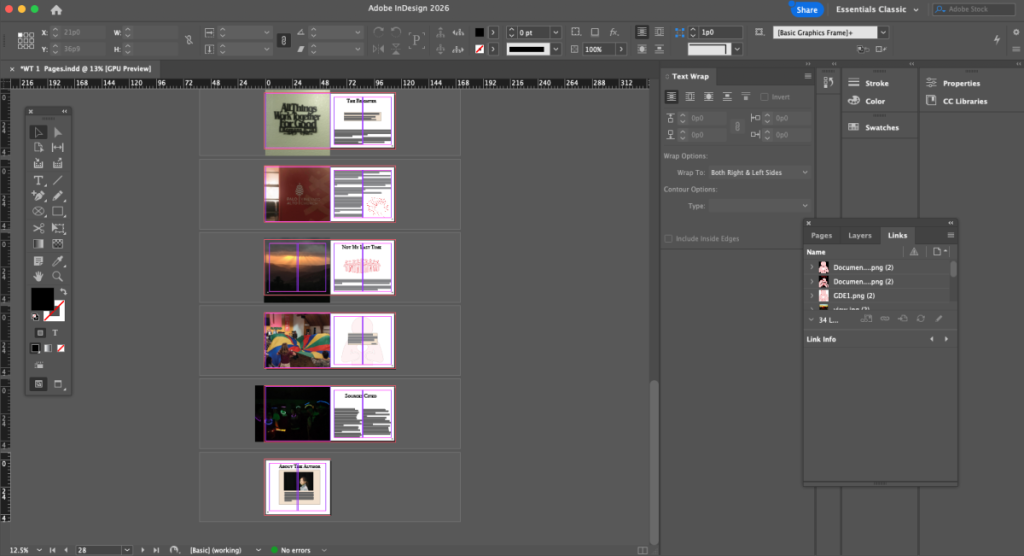Viewport: 1024px width, 556px height.
Task: Select wrap around bounding box icon
Action: [x=690, y=97]
